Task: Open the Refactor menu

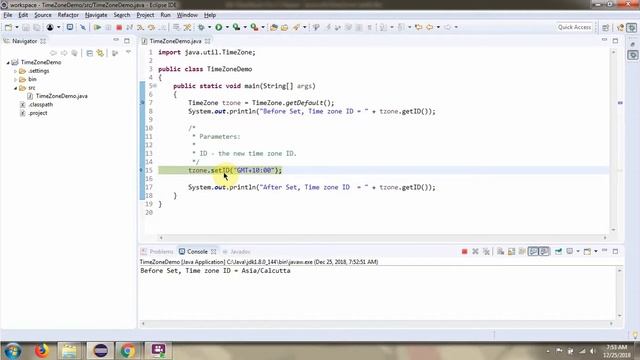Action: tap(68, 15)
